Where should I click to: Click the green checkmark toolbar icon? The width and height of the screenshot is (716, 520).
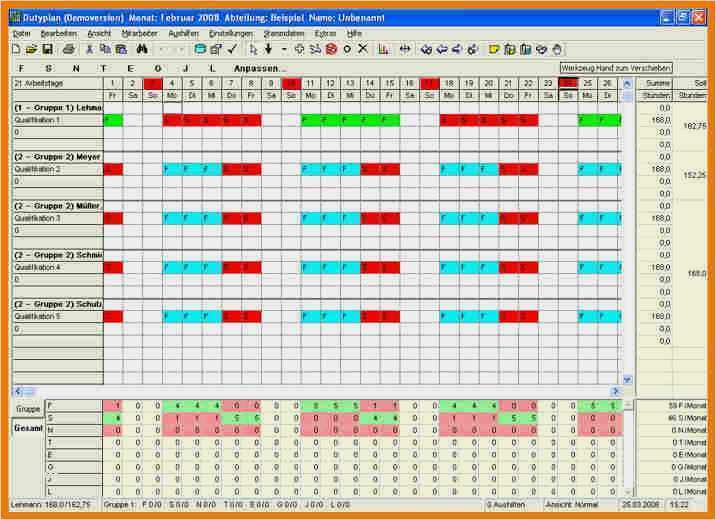[232, 49]
